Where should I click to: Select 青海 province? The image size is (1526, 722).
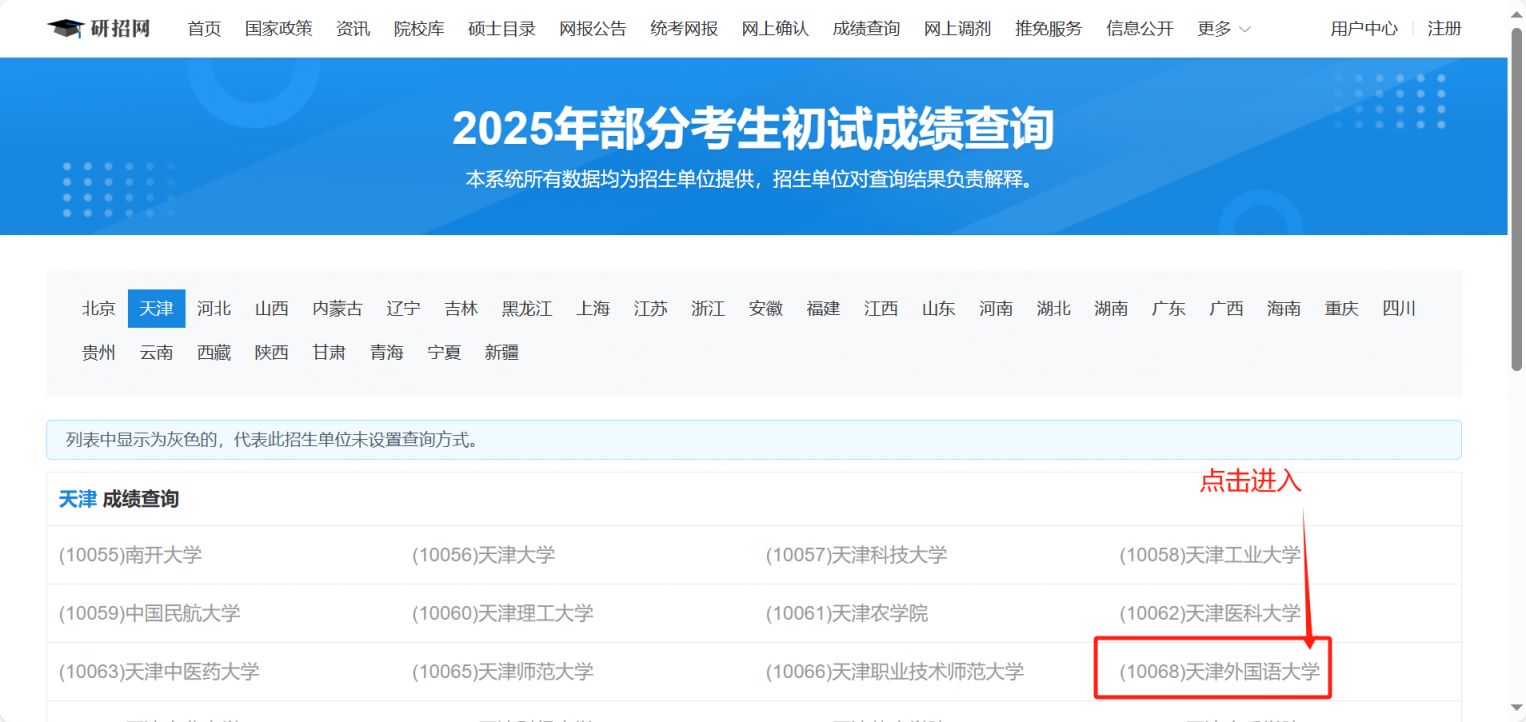pyautogui.click(x=387, y=353)
